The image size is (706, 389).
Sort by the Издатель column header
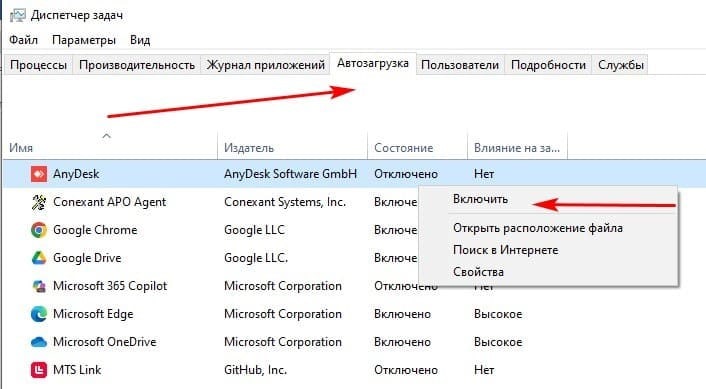(293, 148)
